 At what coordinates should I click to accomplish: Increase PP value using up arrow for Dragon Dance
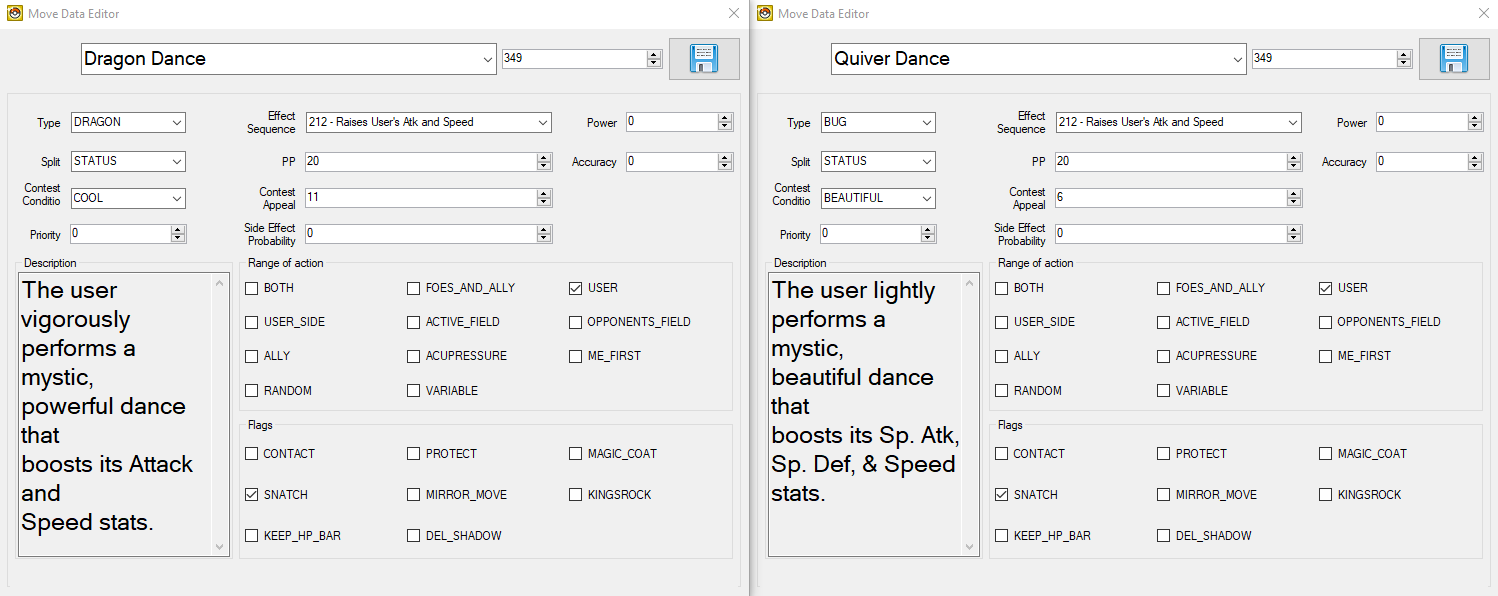(x=544, y=157)
